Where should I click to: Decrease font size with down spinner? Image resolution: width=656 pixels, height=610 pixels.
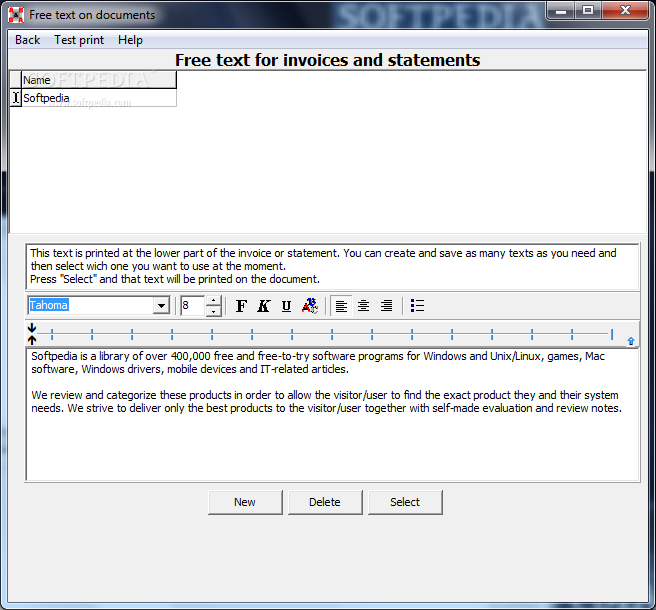click(213, 311)
